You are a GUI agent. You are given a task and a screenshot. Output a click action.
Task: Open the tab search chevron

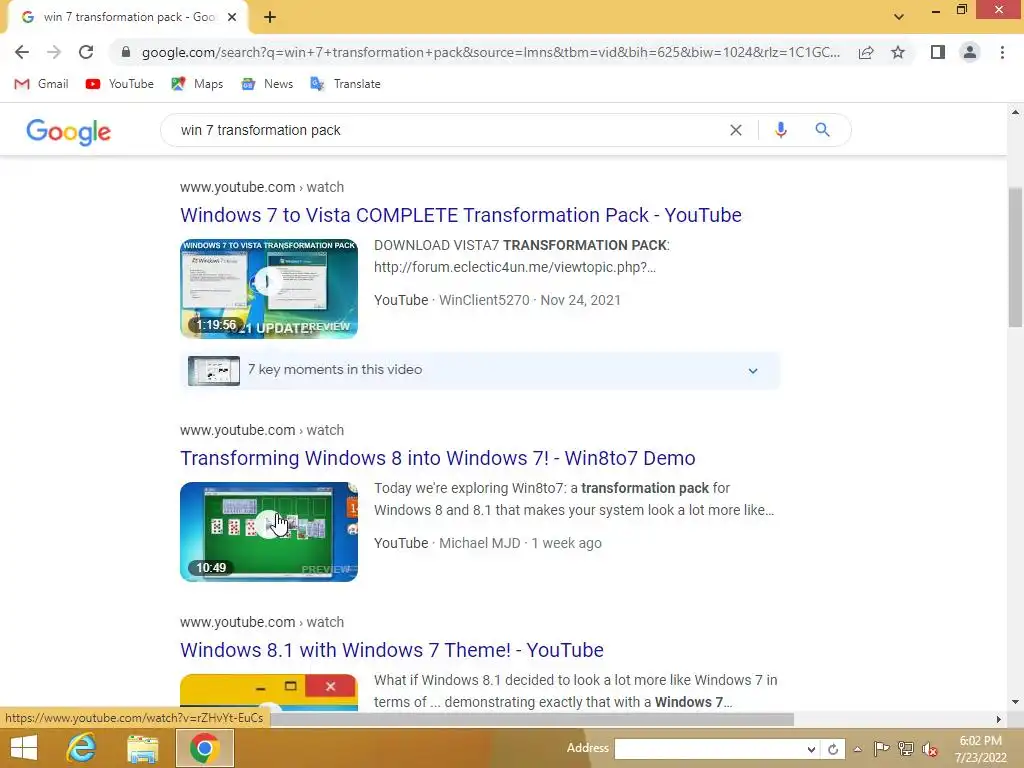pos(899,17)
